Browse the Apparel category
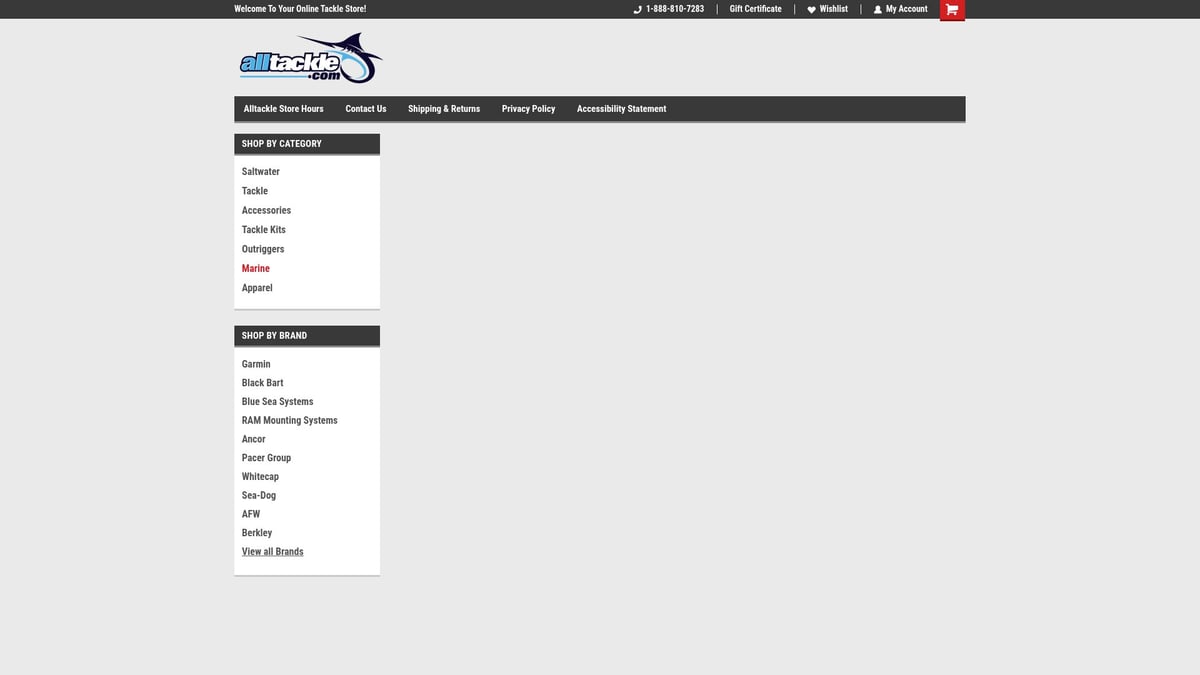Screen dimensions: 1200x675 (257, 288)
